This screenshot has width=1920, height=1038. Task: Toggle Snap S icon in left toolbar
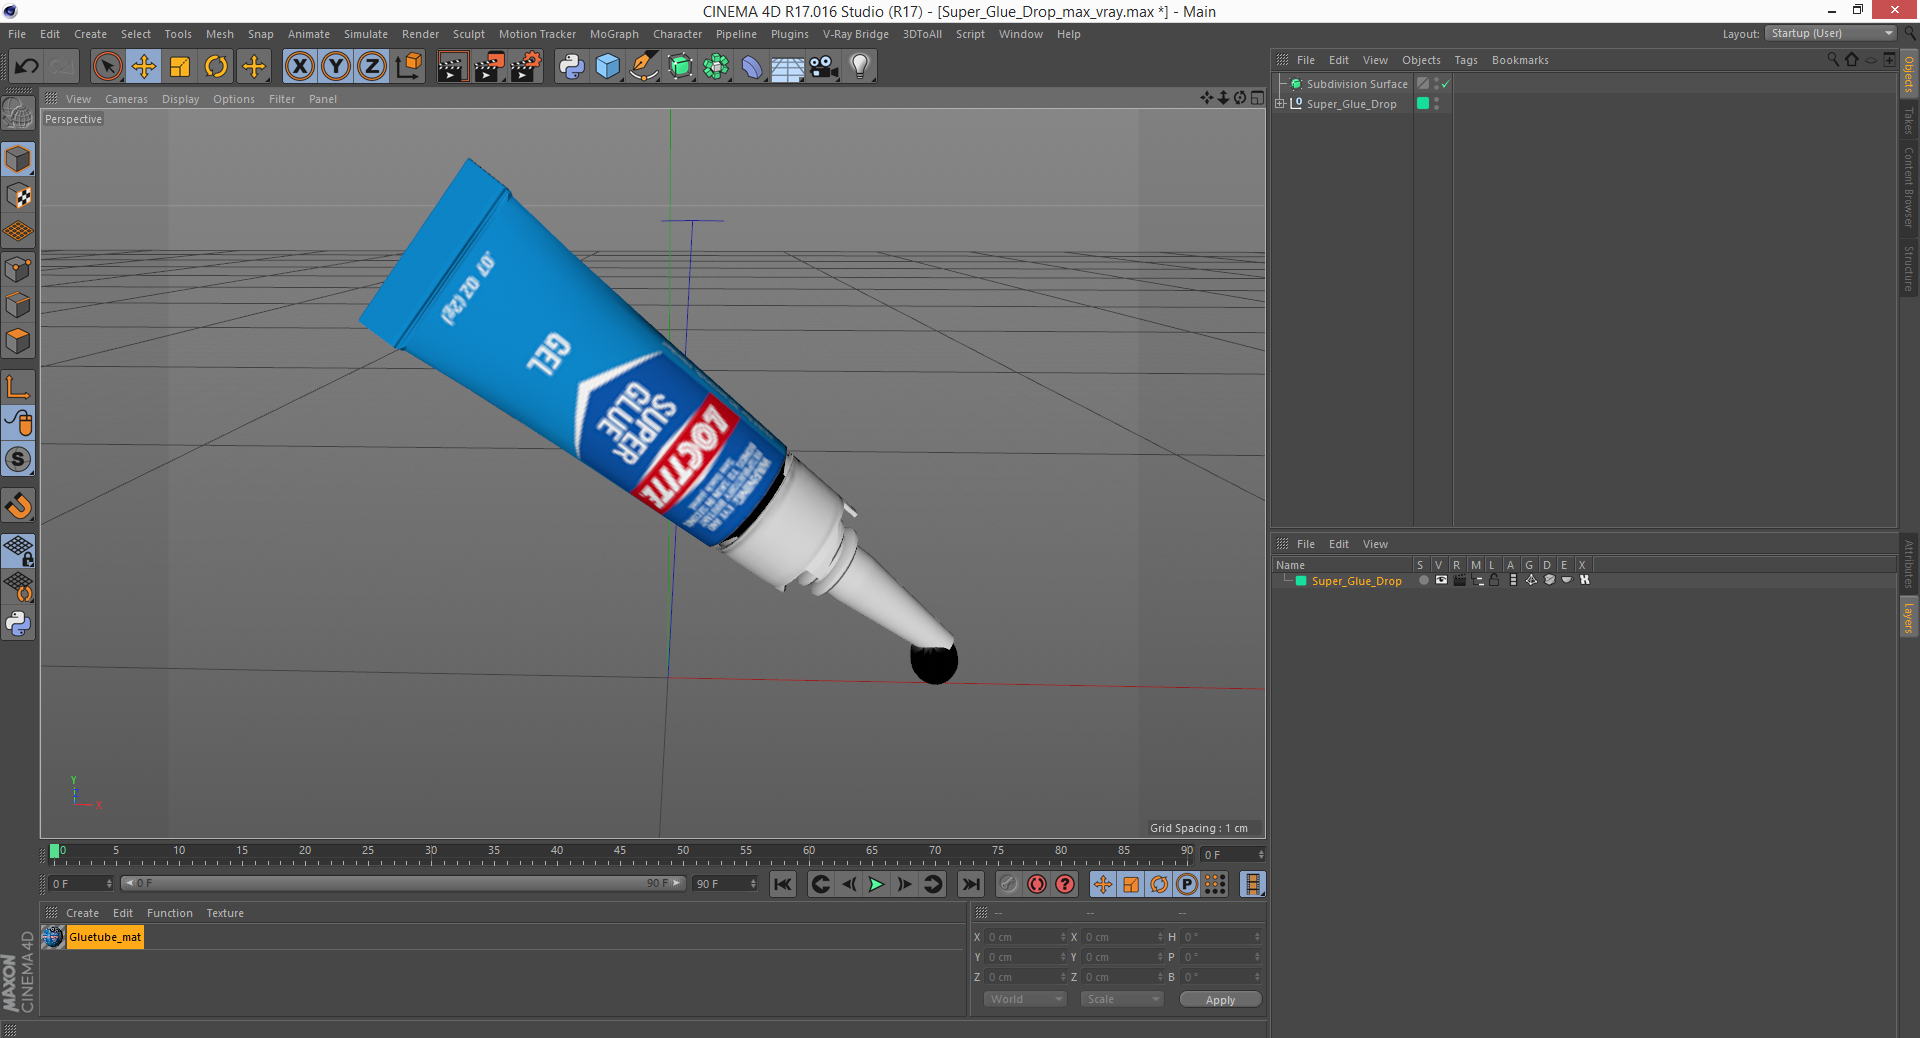pos(18,460)
